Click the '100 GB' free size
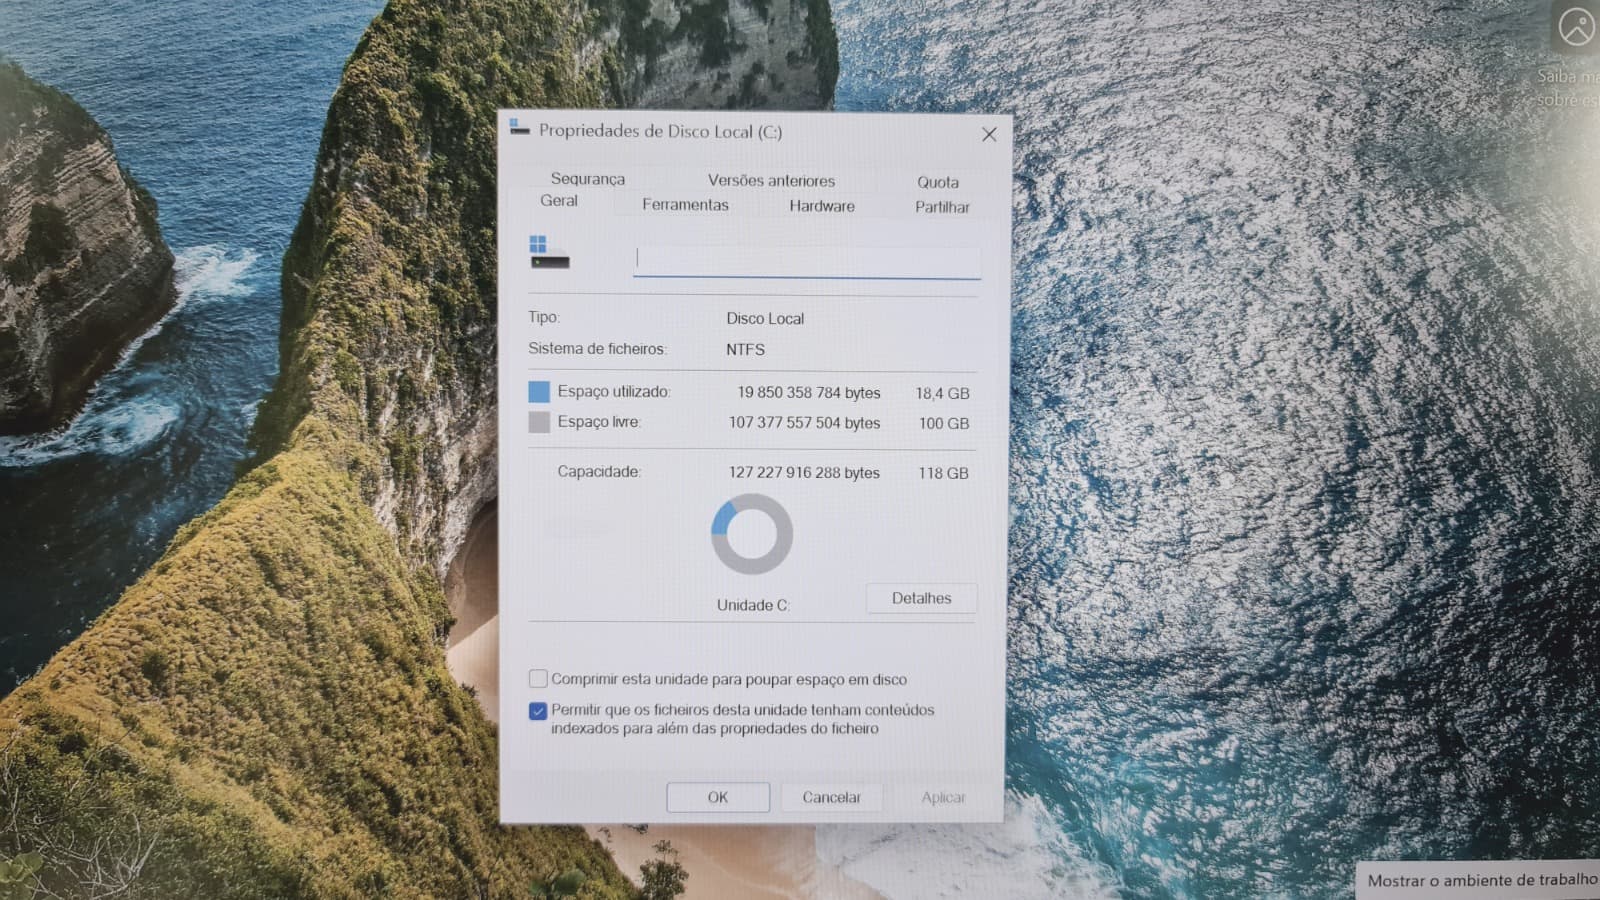The height and width of the screenshot is (900, 1600). 944,424
